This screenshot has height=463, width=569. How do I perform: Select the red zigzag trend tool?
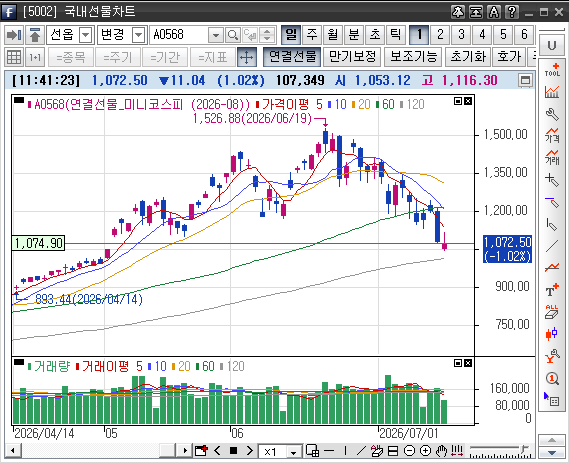click(x=552, y=268)
